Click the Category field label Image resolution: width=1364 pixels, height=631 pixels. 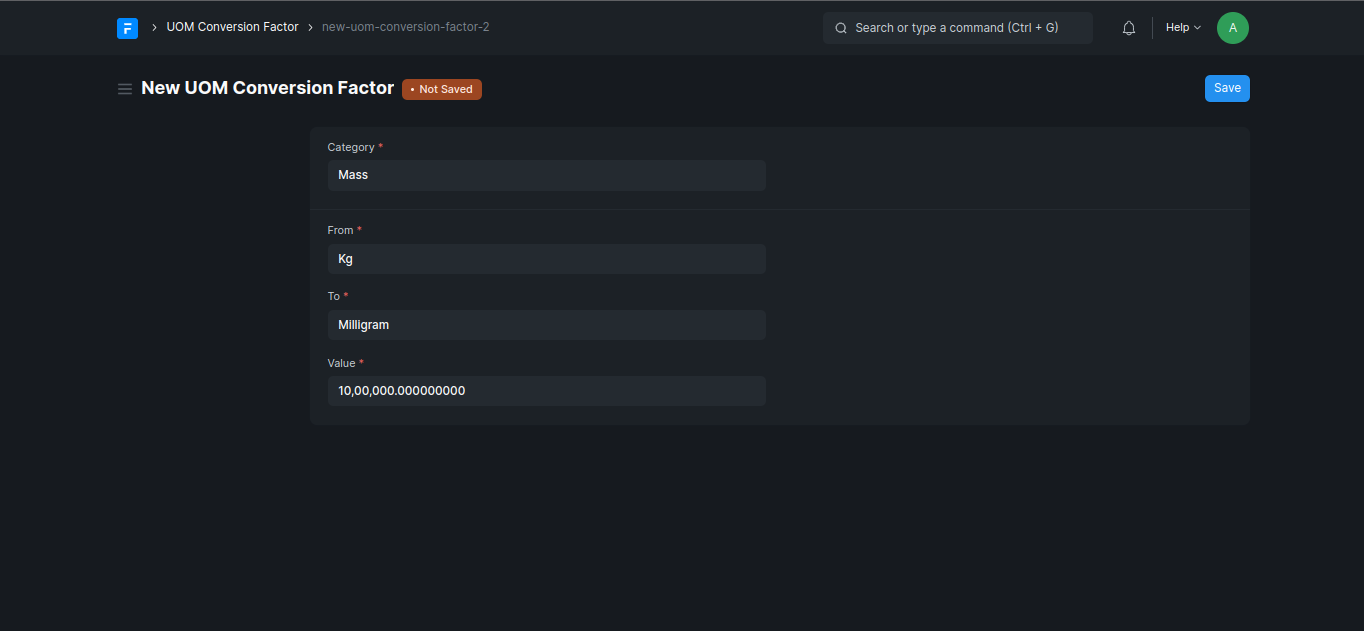(x=350, y=147)
